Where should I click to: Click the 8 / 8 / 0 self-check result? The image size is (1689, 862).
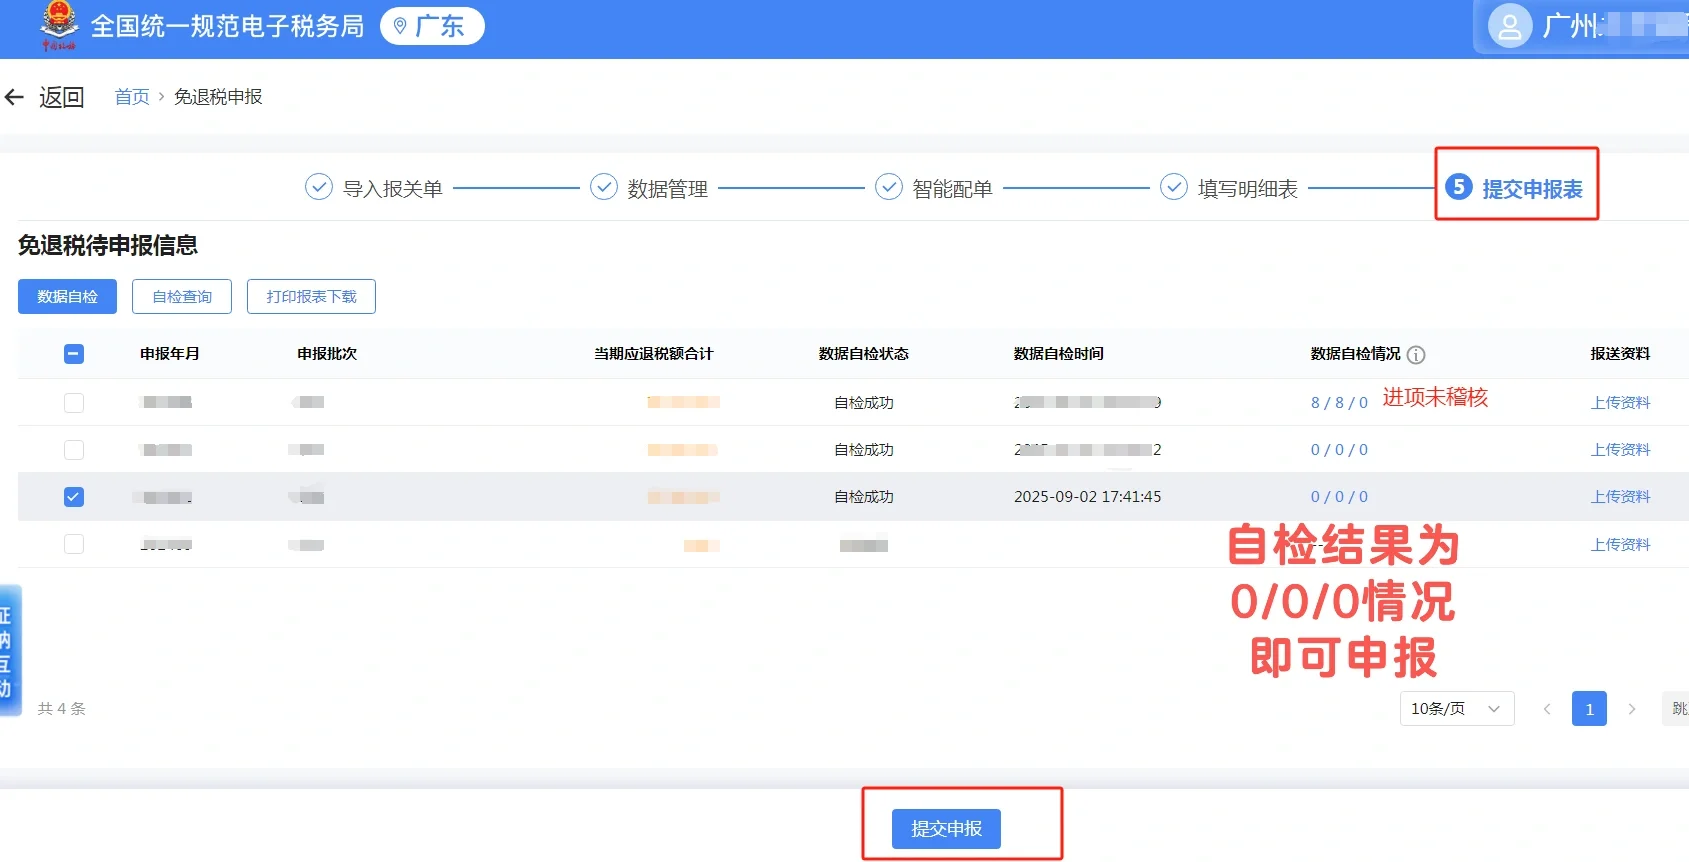click(x=1339, y=403)
